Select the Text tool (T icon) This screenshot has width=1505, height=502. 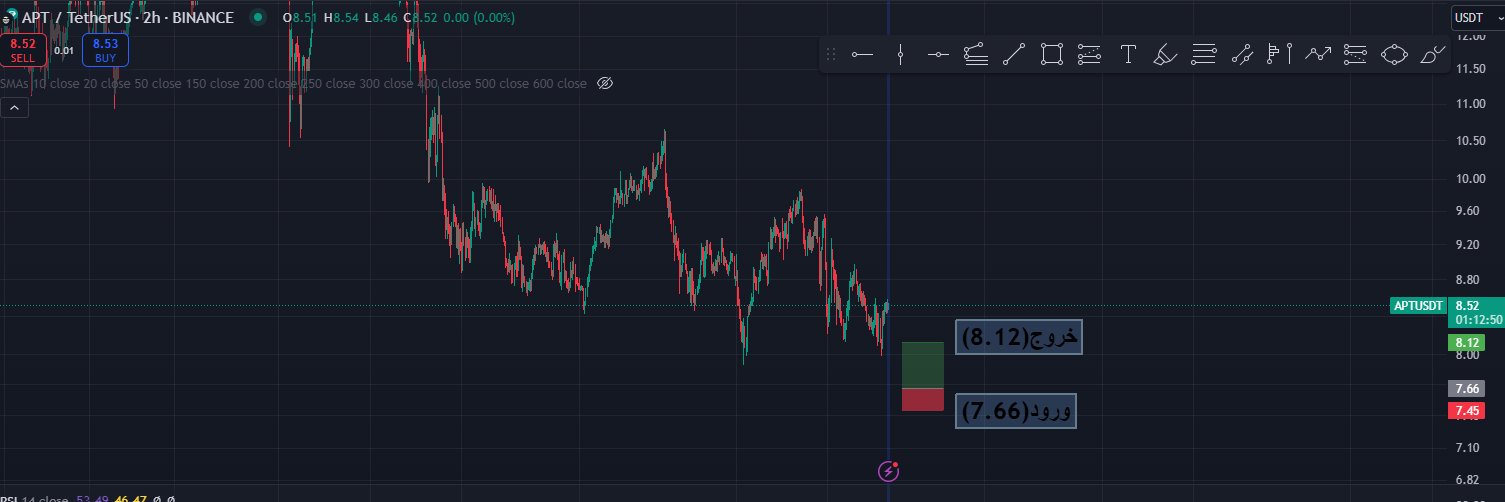tap(1128, 55)
